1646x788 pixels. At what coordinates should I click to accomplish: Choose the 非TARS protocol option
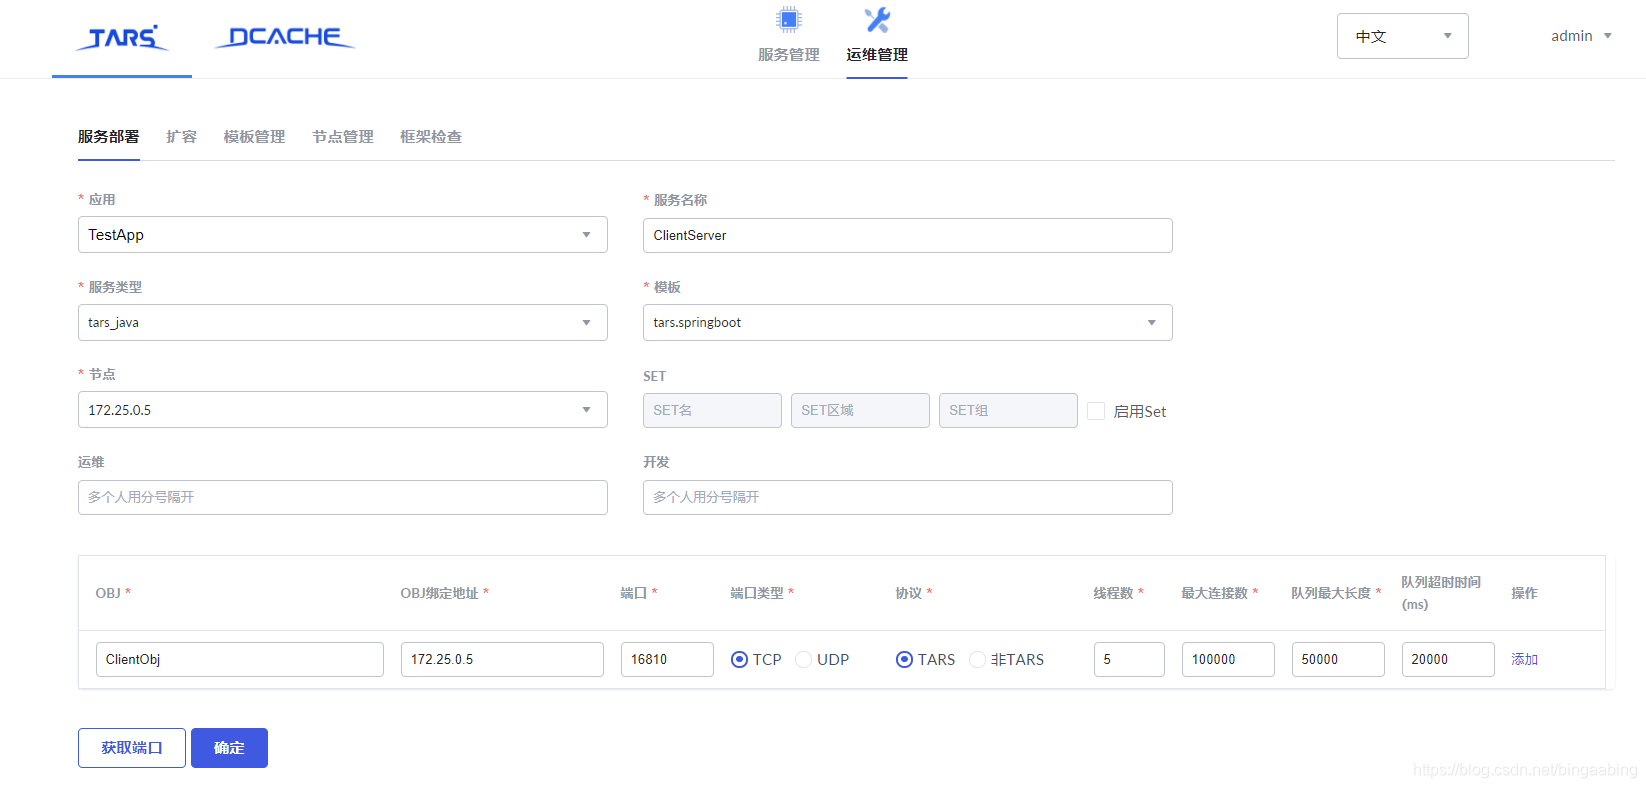coord(977,659)
